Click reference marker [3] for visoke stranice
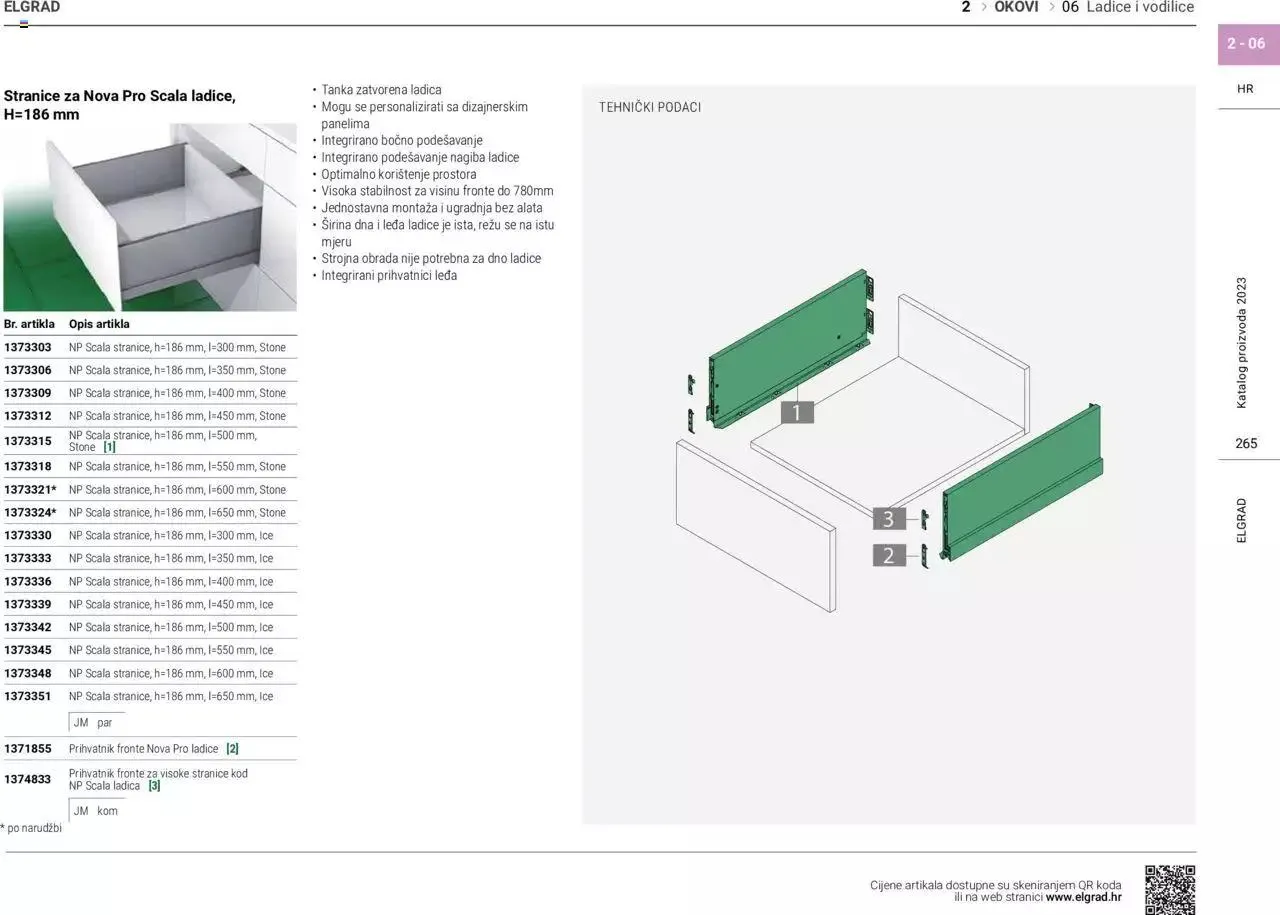 coord(154,786)
